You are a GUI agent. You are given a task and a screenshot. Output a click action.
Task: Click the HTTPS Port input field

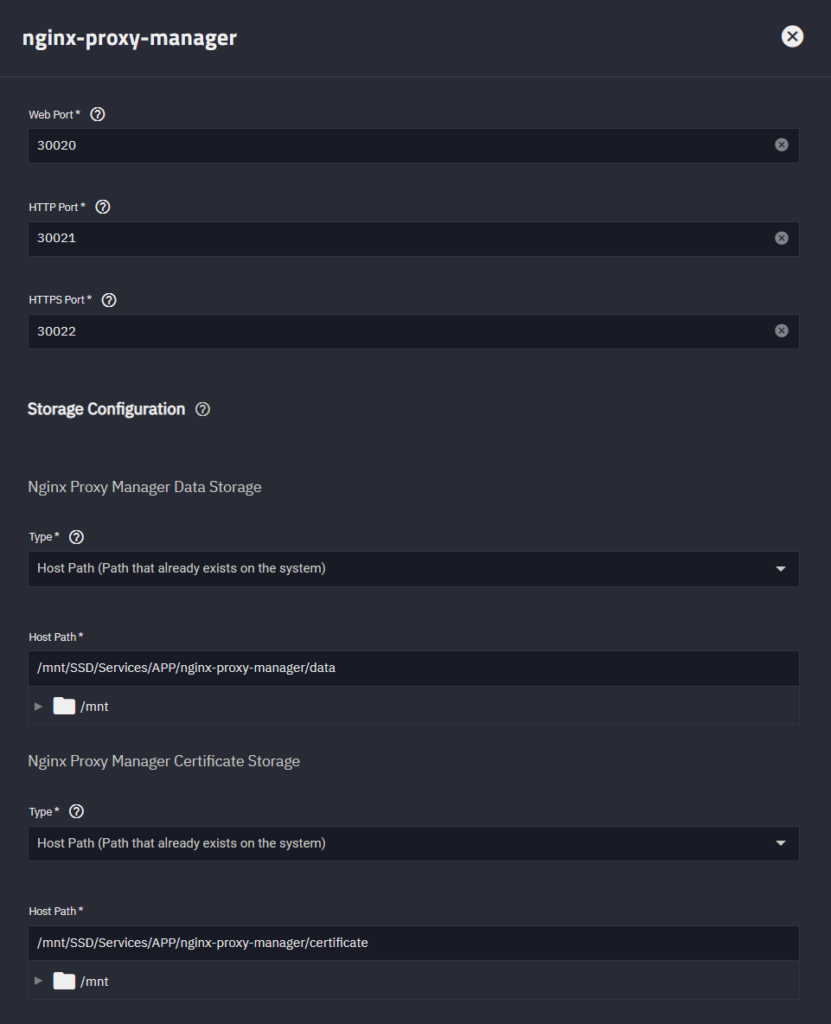[400, 330]
